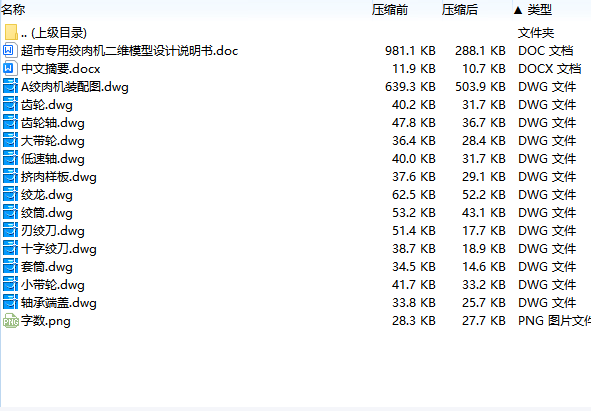Click the 11.9 KB size value
591x411 pixels.
(x=414, y=69)
